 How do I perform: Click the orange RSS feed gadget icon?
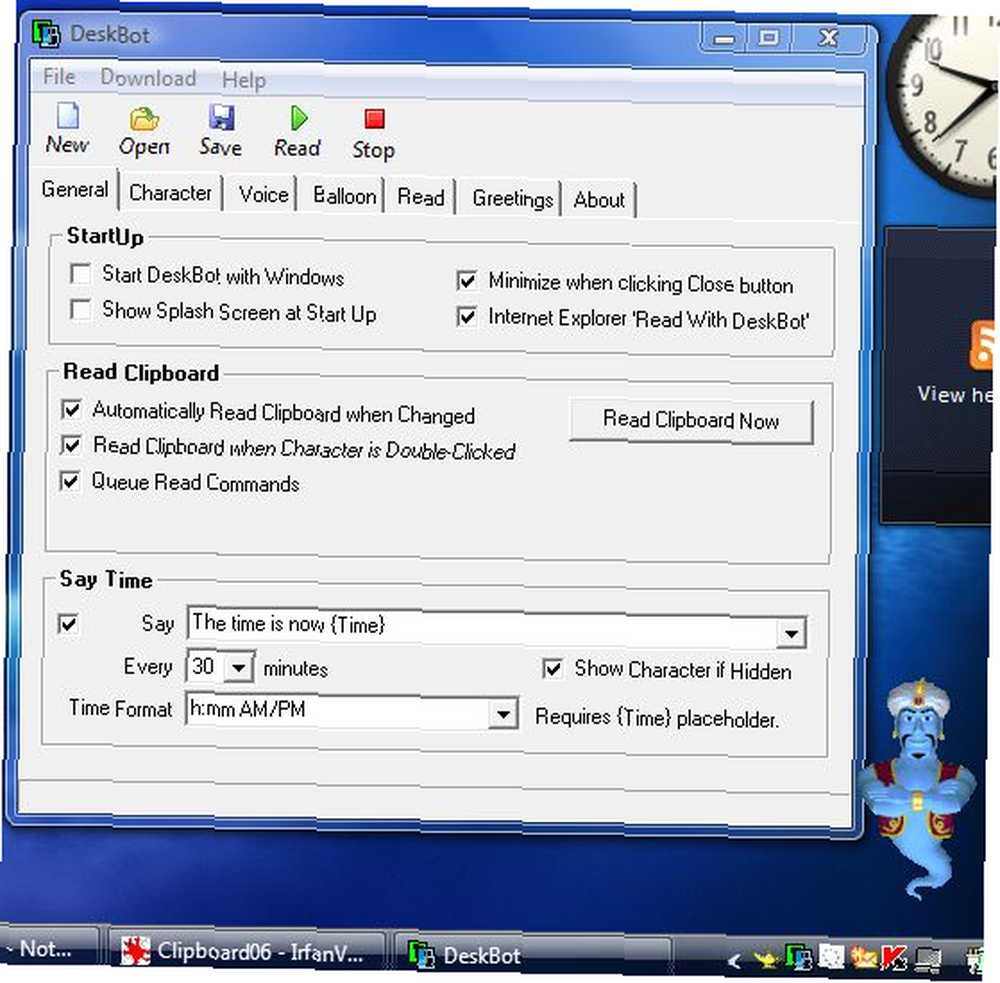982,345
